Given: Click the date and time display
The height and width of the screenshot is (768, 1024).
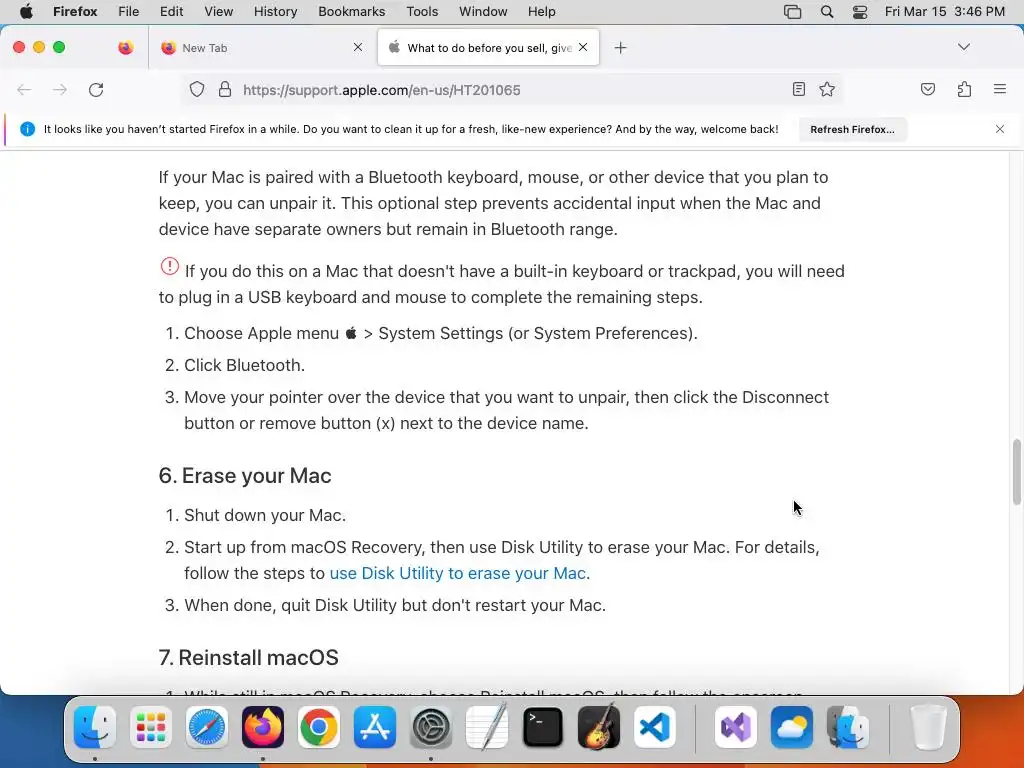Looking at the screenshot, I should click(944, 12).
